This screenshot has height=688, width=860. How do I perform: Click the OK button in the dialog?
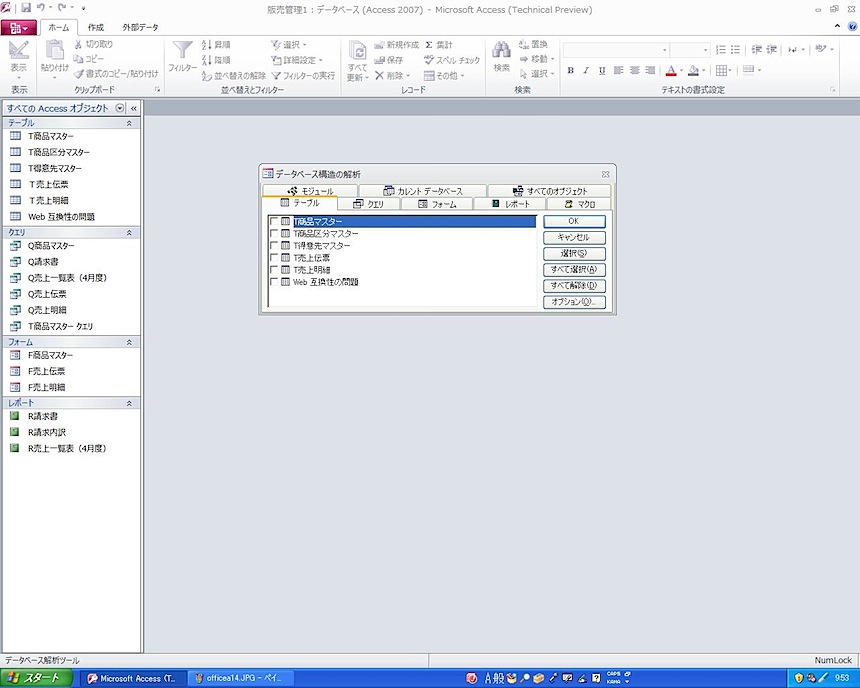[x=574, y=221]
